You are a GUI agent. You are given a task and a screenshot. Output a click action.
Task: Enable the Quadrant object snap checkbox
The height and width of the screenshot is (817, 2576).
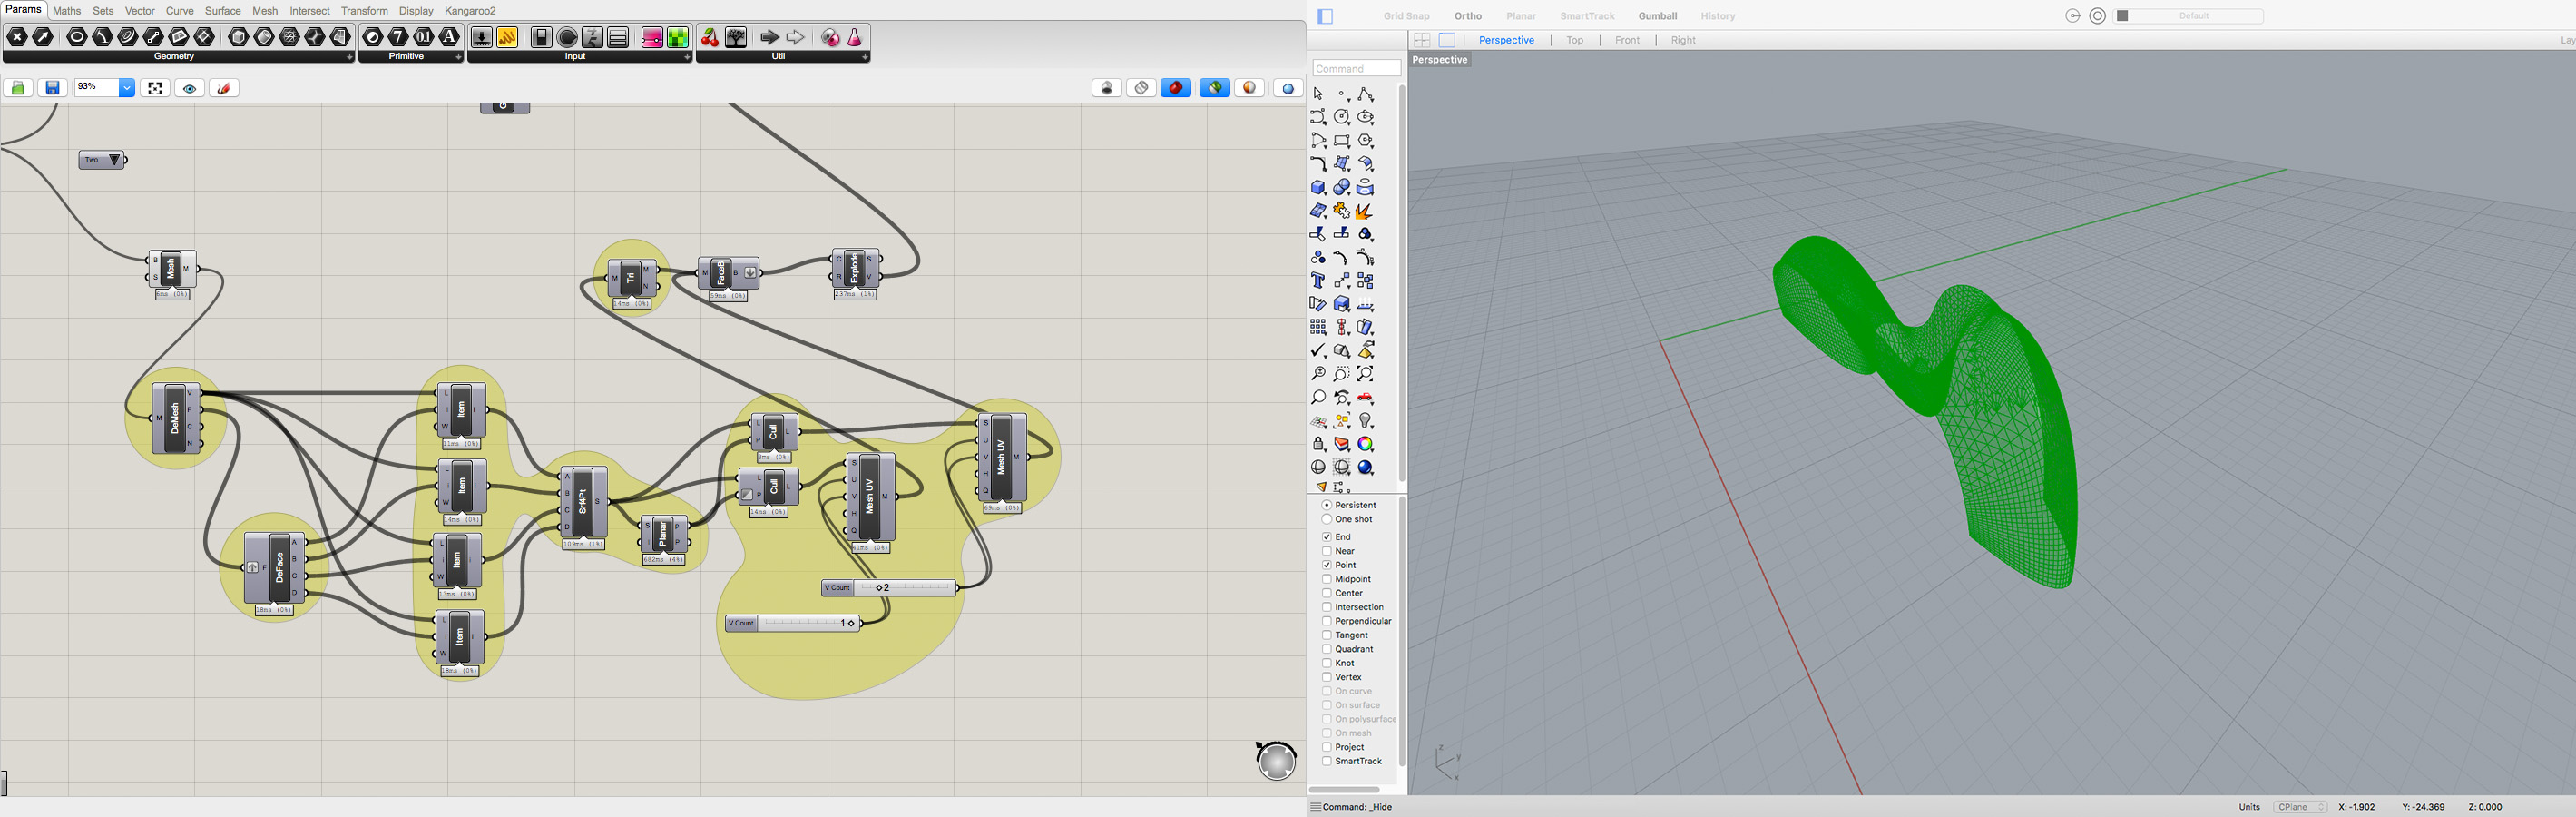click(1327, 649)
